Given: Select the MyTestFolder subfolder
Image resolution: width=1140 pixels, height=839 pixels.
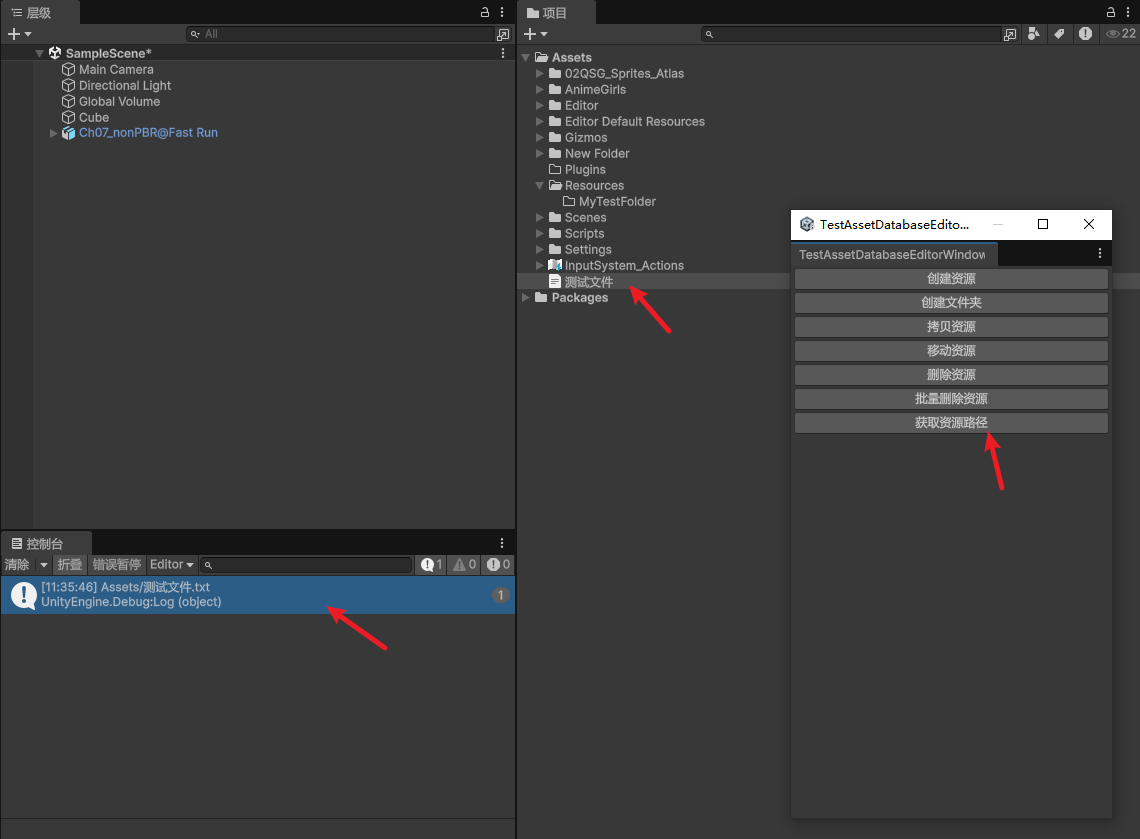Looking at the screenshot, I should click(617, 201).
